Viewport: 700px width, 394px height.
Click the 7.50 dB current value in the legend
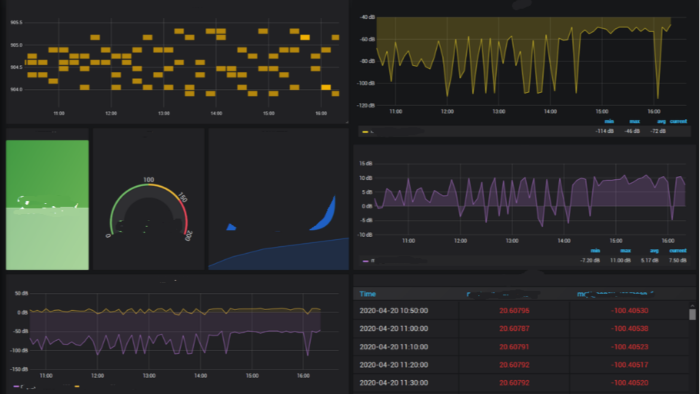678,261
